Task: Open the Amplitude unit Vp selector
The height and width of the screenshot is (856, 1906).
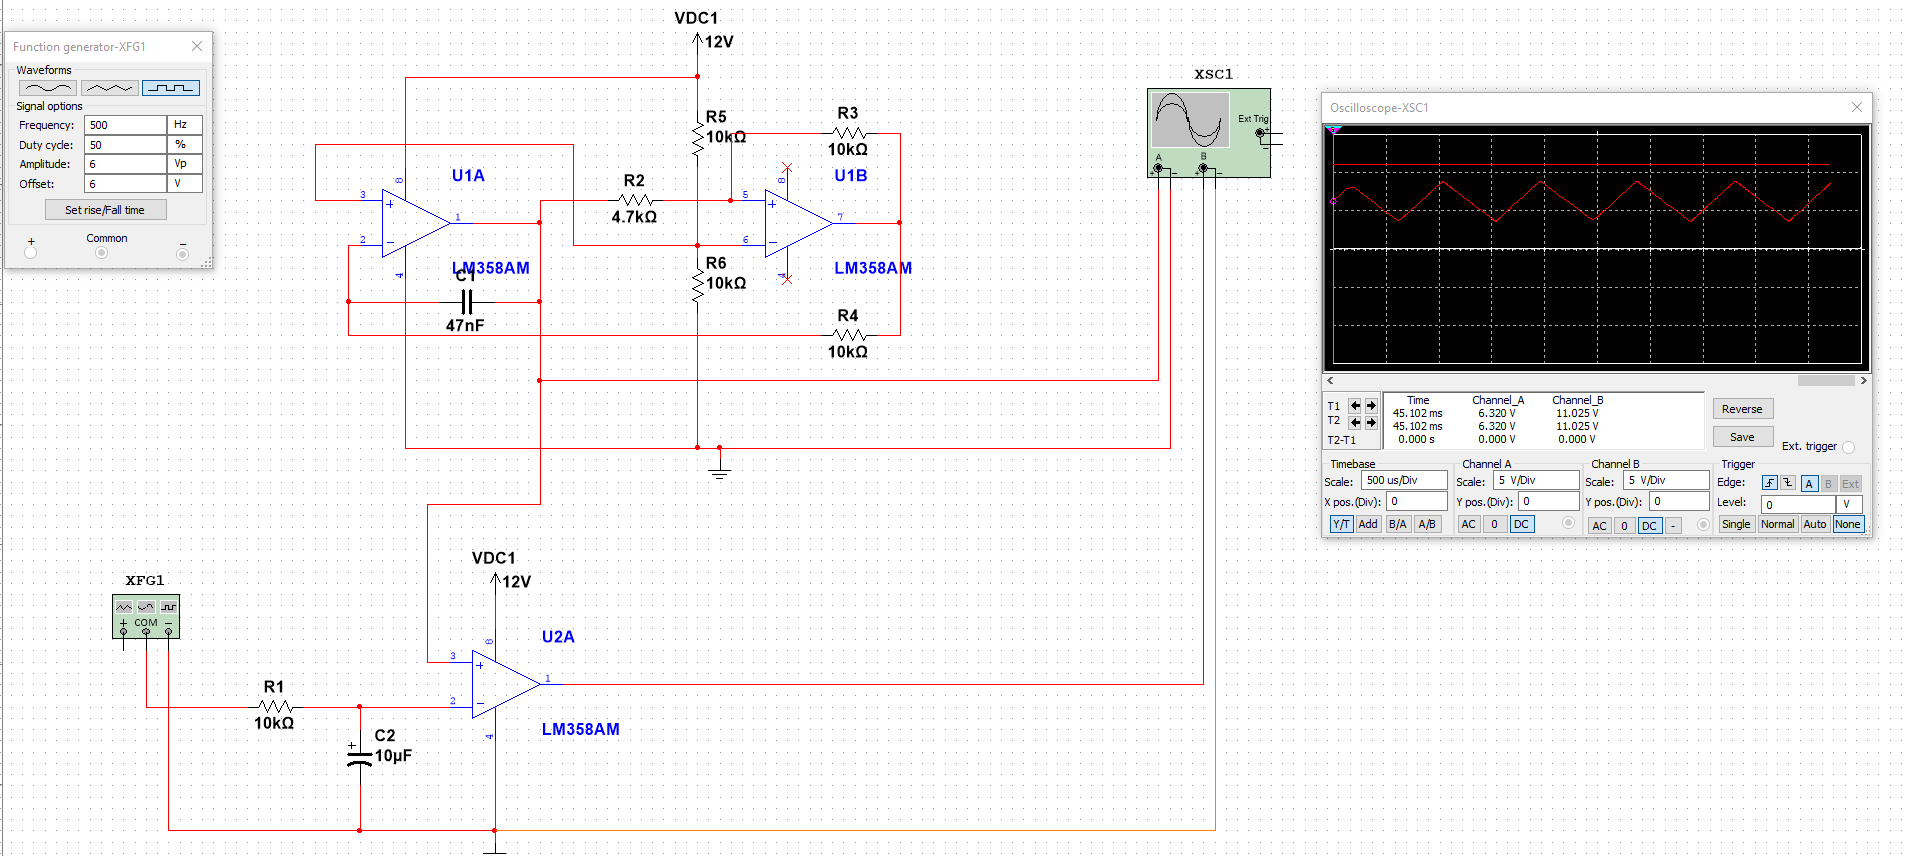Action: click(186, 164)
